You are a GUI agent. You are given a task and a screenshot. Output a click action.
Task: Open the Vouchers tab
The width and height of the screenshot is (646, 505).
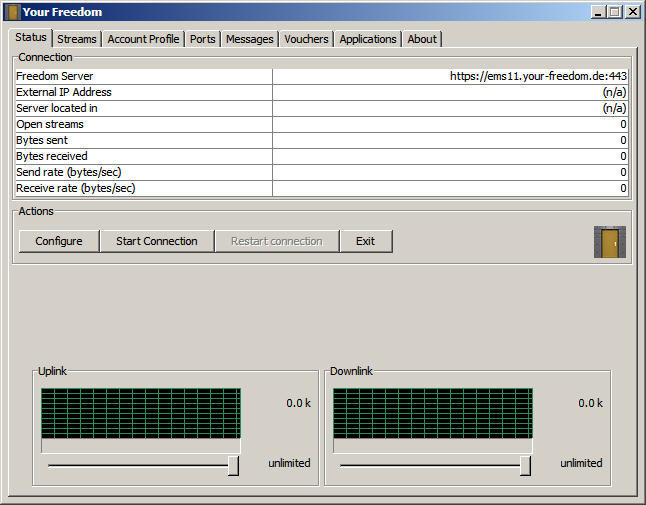tap(306, 39)
